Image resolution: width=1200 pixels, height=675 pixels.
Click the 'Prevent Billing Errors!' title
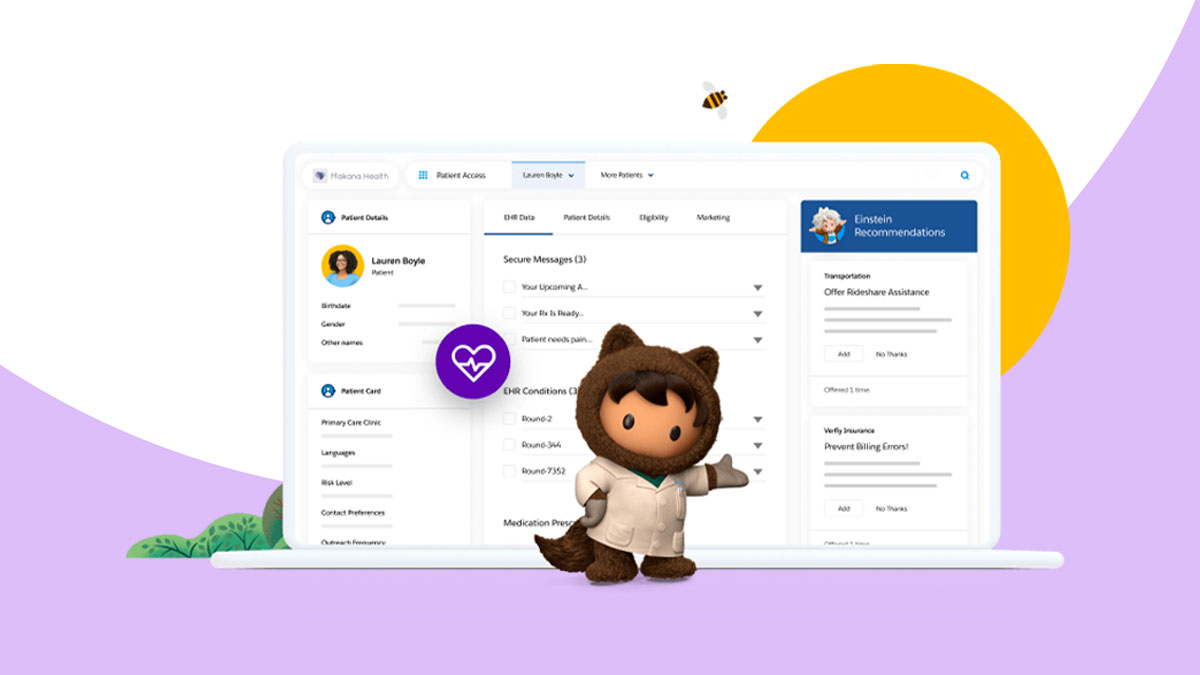click(866, 446)
